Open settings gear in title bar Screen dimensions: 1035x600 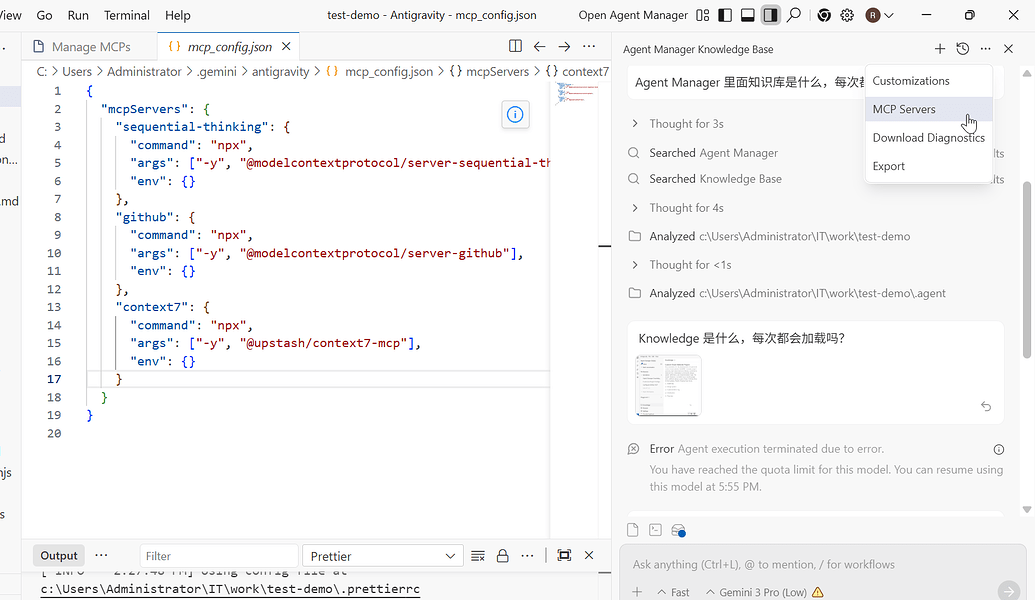point(848,15)
